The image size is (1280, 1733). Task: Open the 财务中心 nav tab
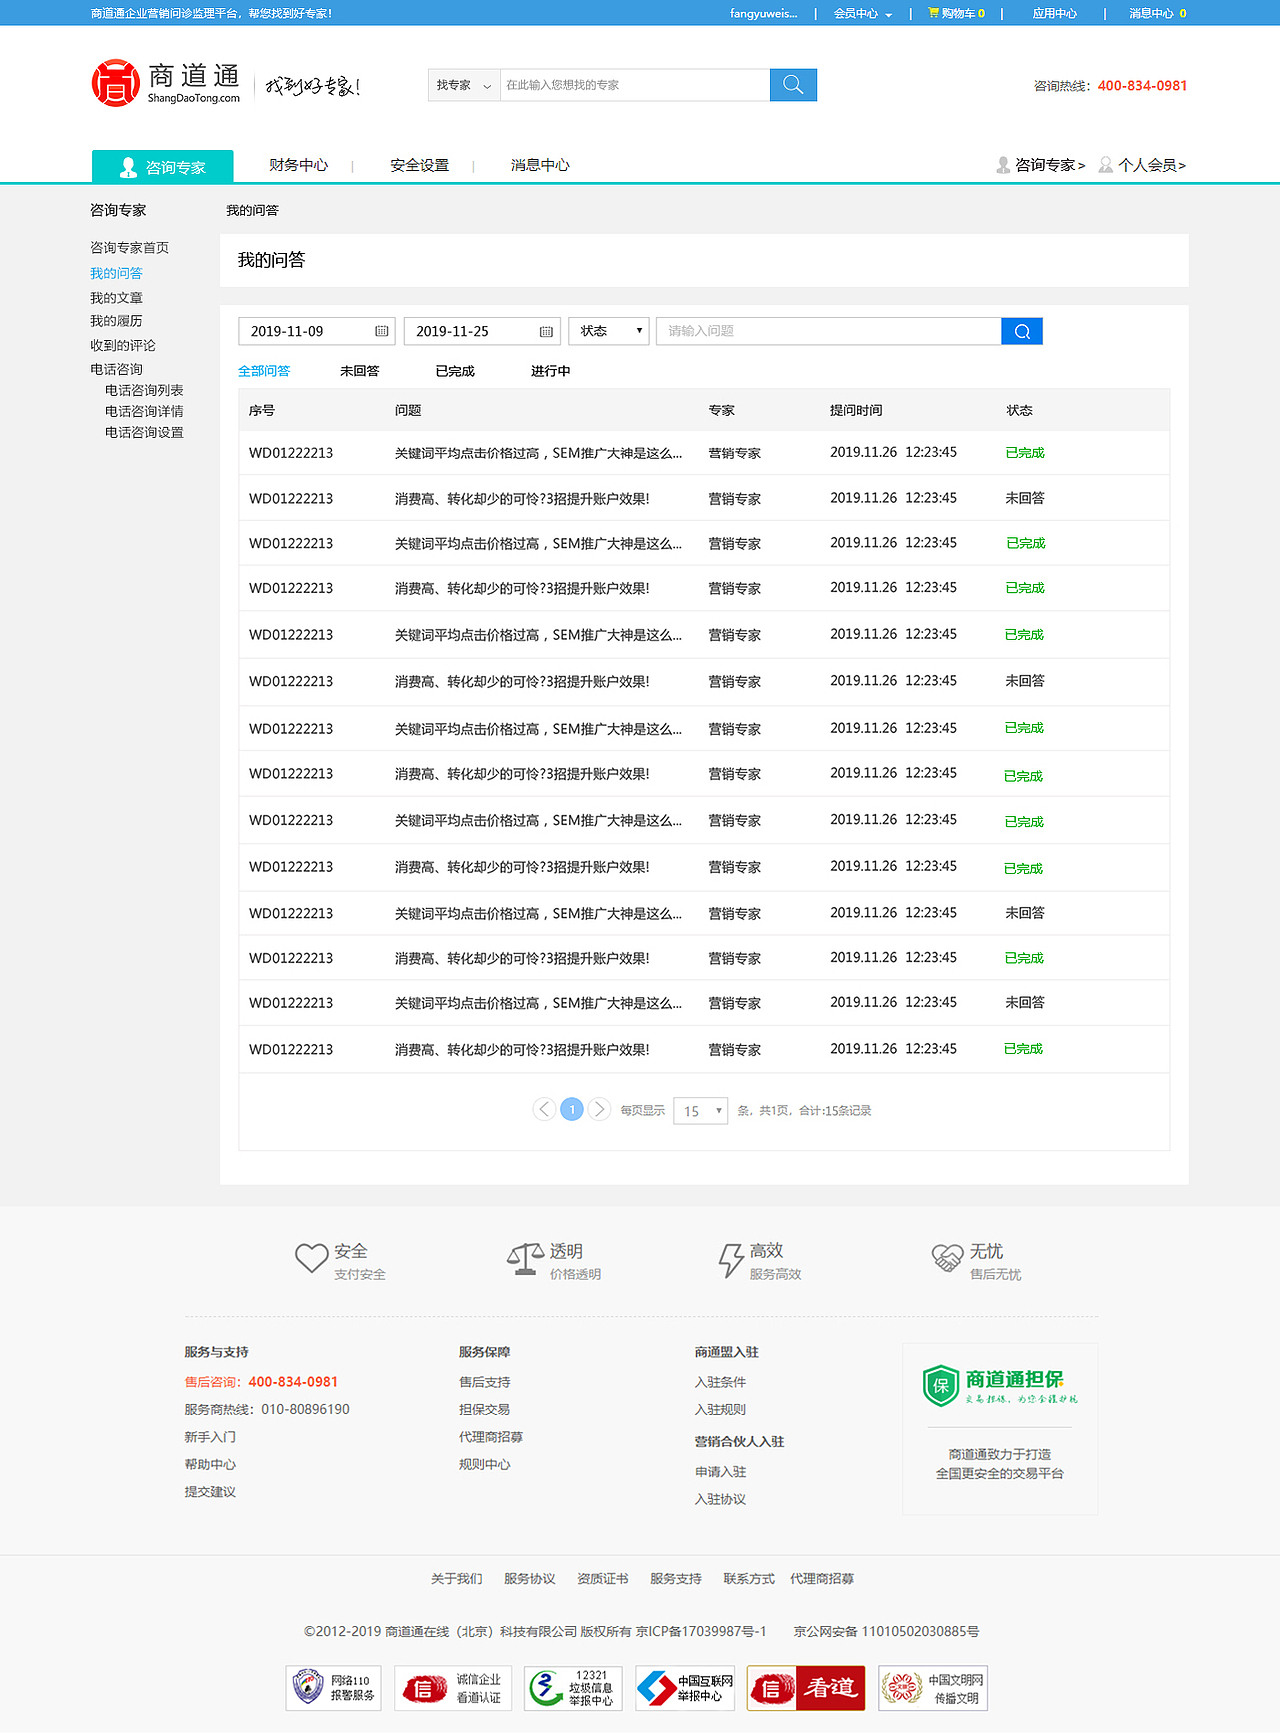(298, 165)
